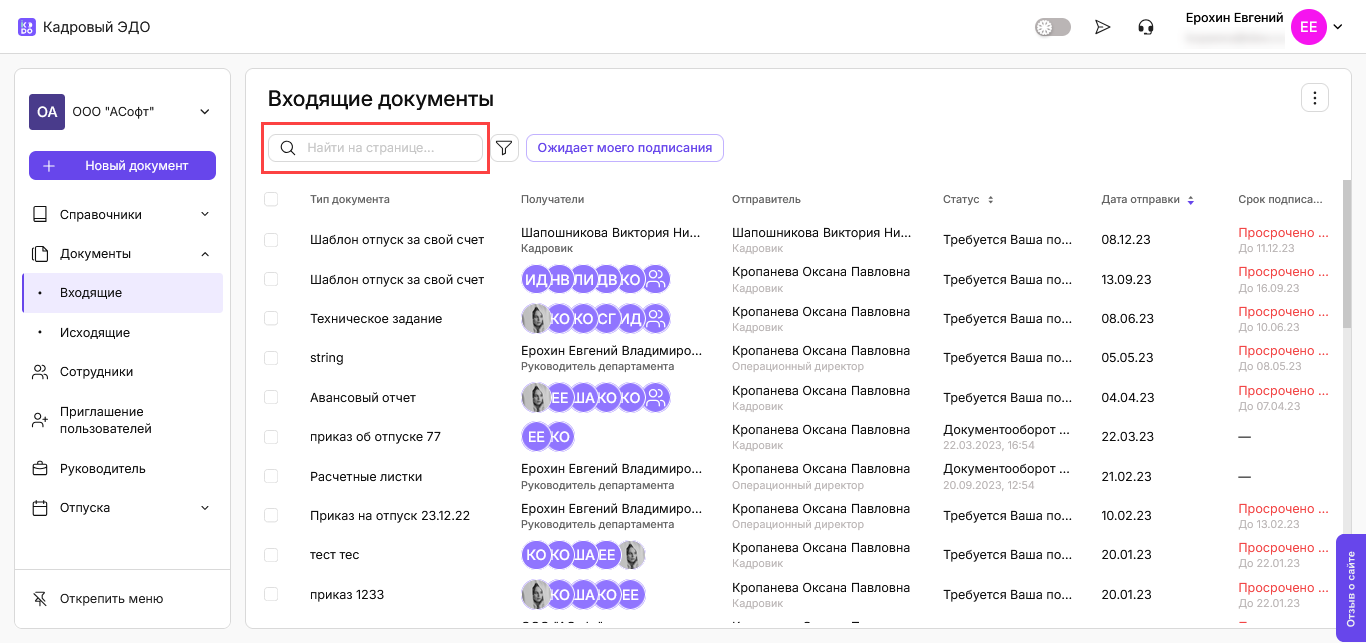Viewport: 1366px width, 643px height.
Task: Select the checkbox for Авансовый отчет row
Action: point(271,397)
